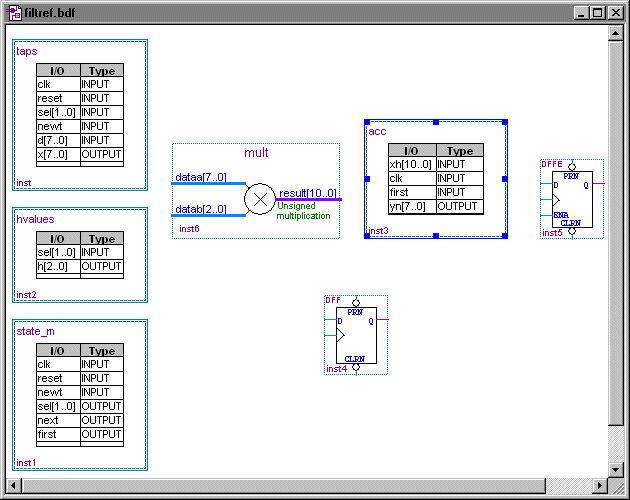The height and width of the screenshot is (500, 630).
Task: Click the DFFE flip-flop symbol inst5
Action: (x=571, y=198)
